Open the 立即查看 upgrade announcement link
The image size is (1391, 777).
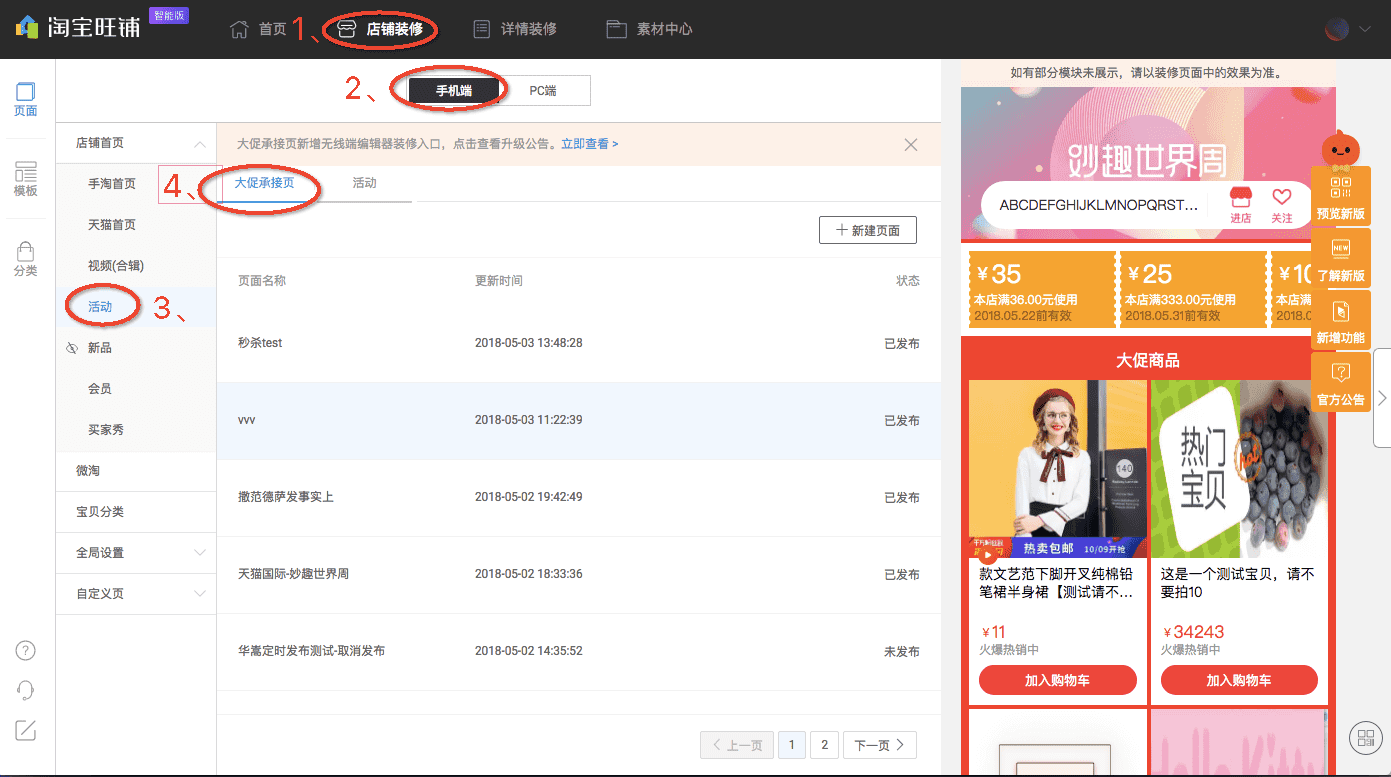585,143
